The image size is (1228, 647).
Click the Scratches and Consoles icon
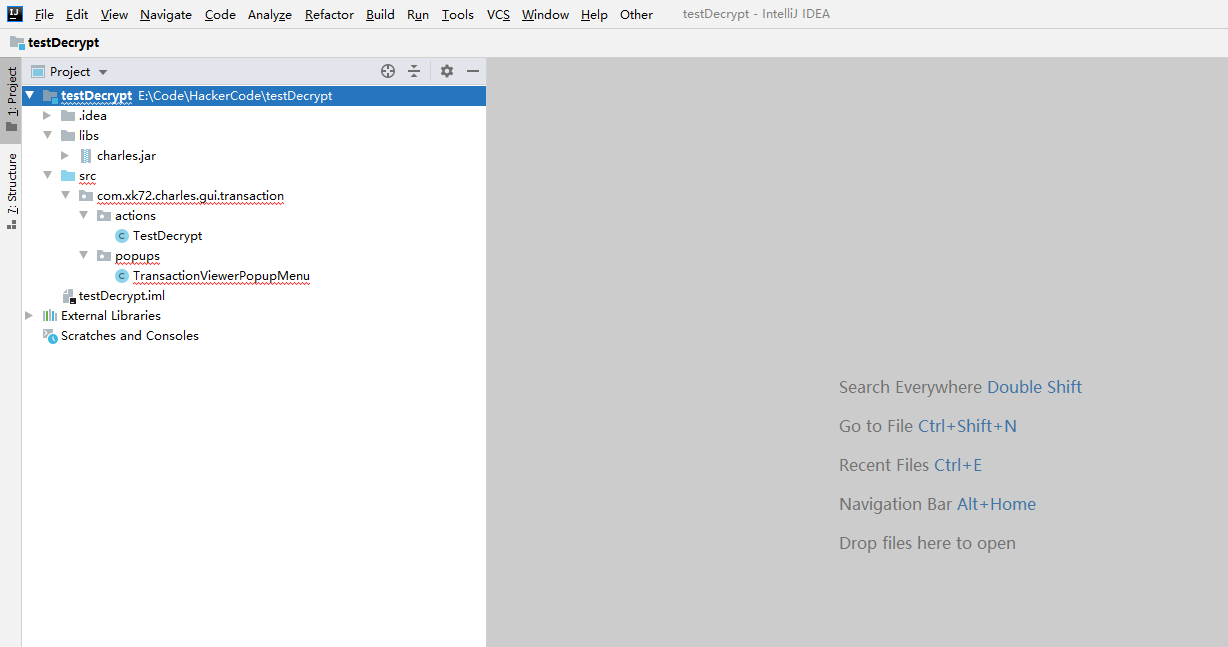tap(50, 336)
